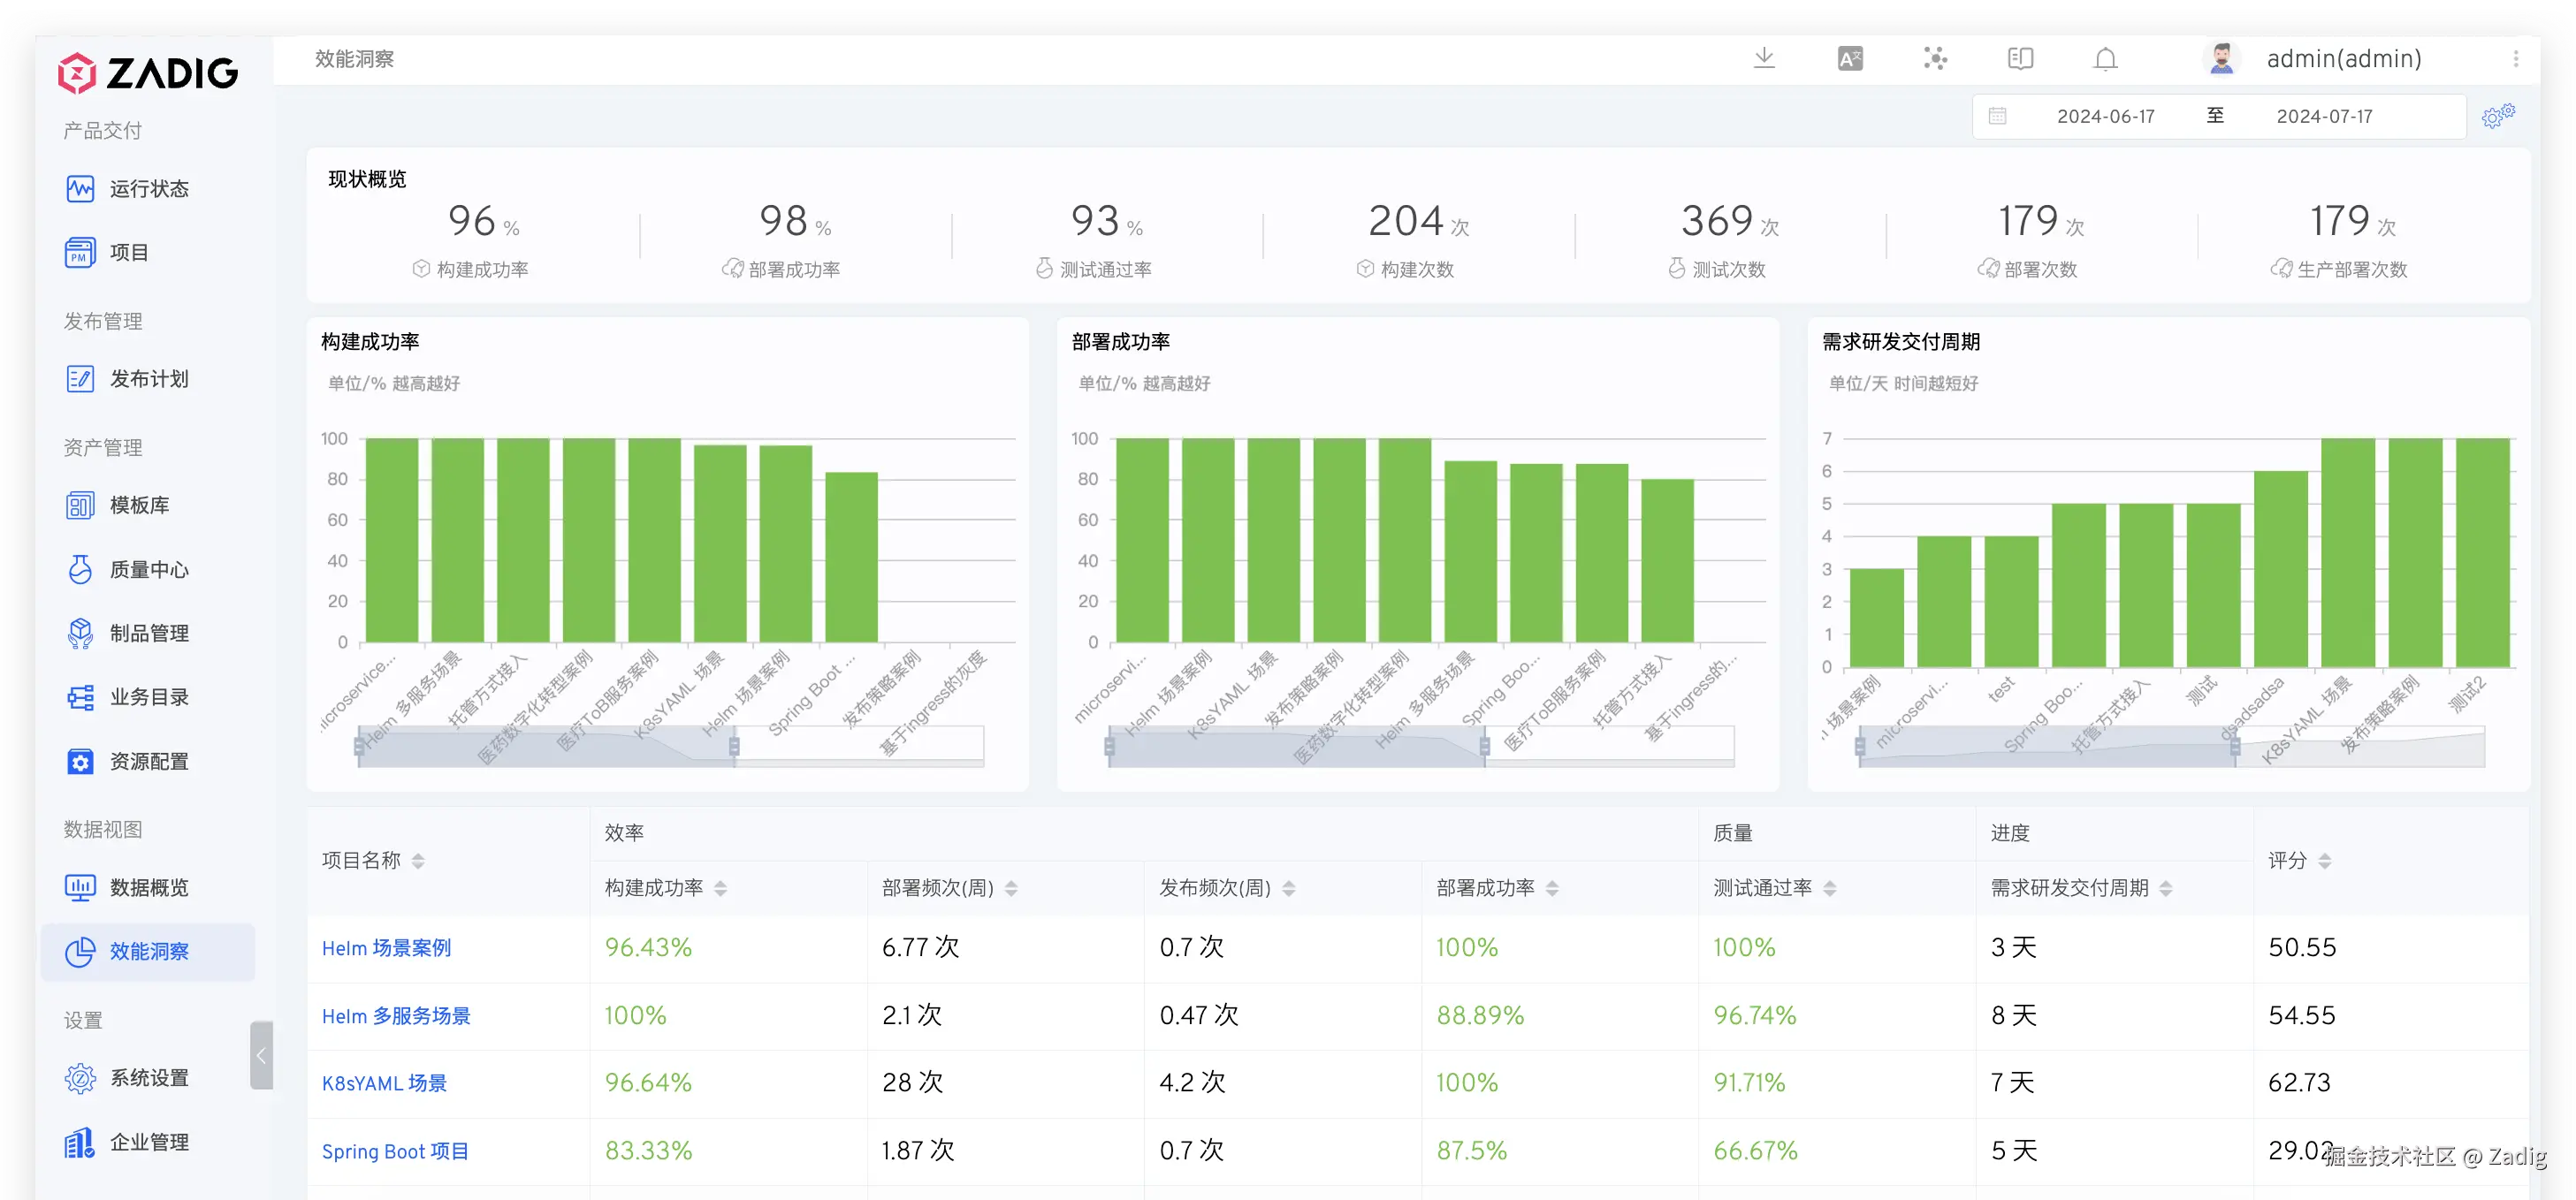Click the end date 2024-07-17 field
2576x1200 pixels.
click(x=2324, y=116)
